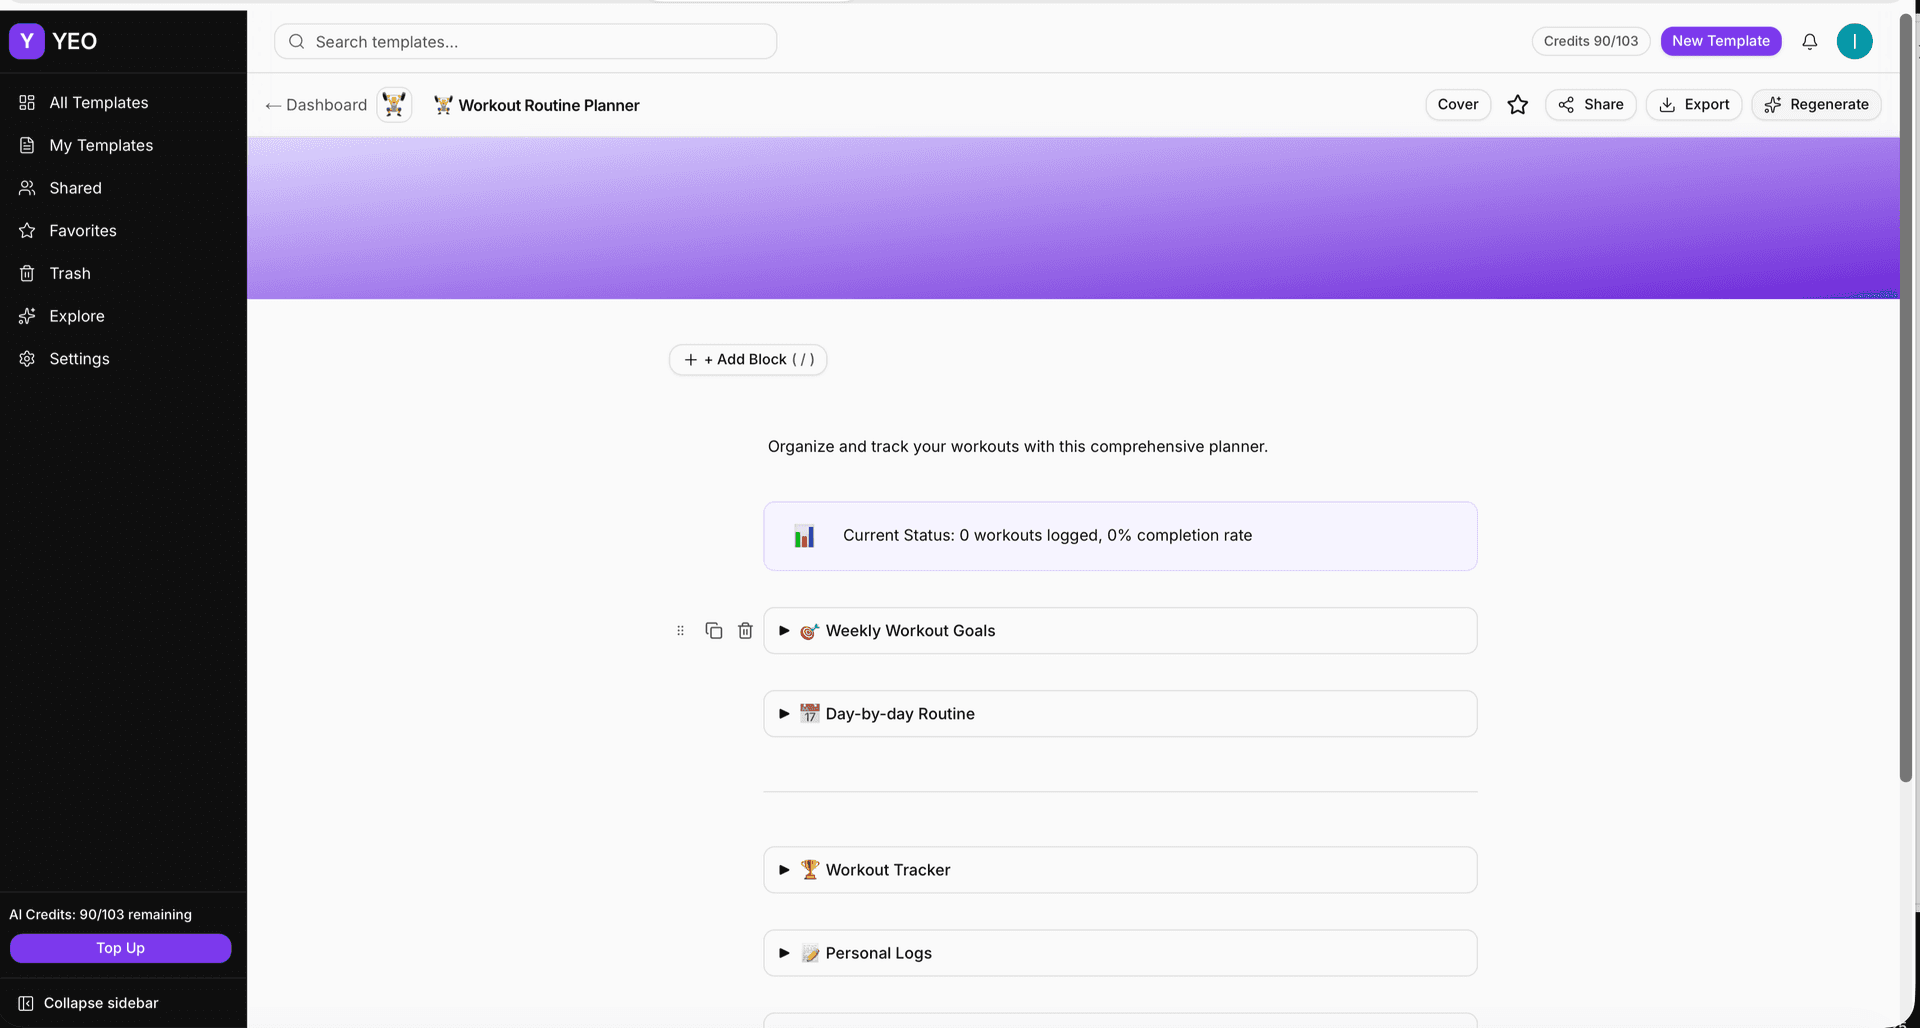The image size is (1920, 1028).
Task: Click the YEO logo icon
Action: click(x=27, y=41)
